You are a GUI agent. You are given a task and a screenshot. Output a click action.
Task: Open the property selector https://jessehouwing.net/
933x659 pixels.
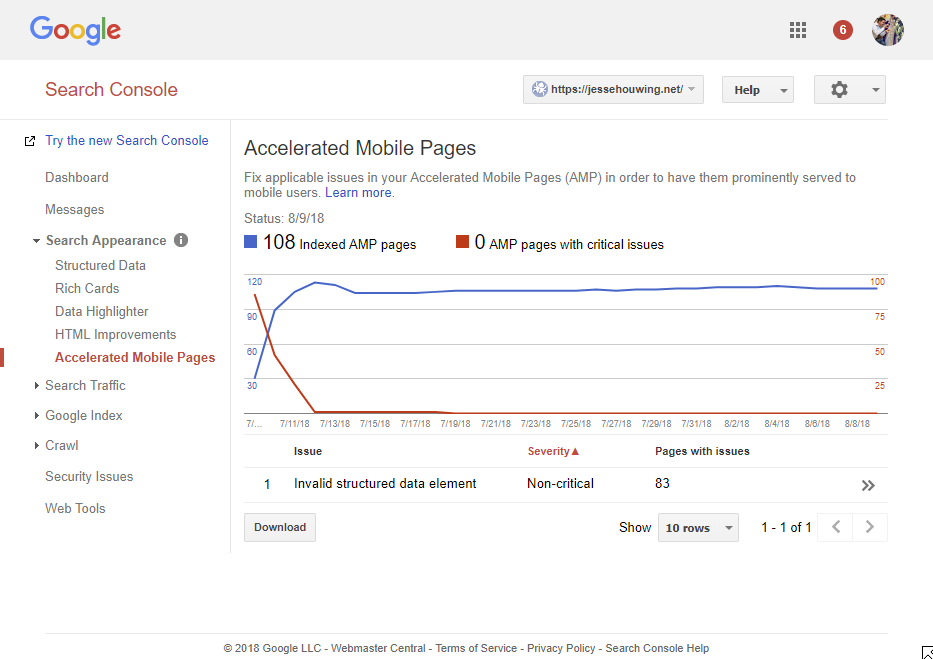(x=613, y=90)
